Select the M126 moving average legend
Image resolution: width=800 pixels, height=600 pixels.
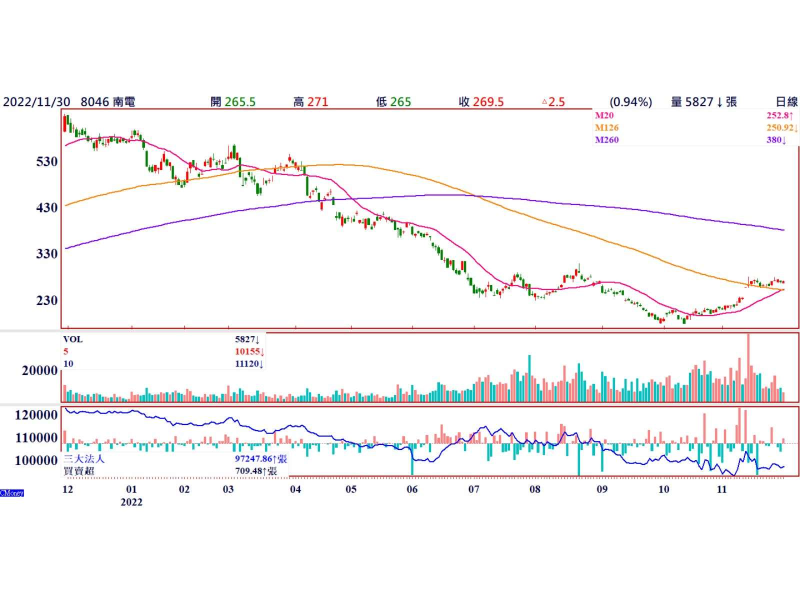pyautogui.click(x=608, y=129)
